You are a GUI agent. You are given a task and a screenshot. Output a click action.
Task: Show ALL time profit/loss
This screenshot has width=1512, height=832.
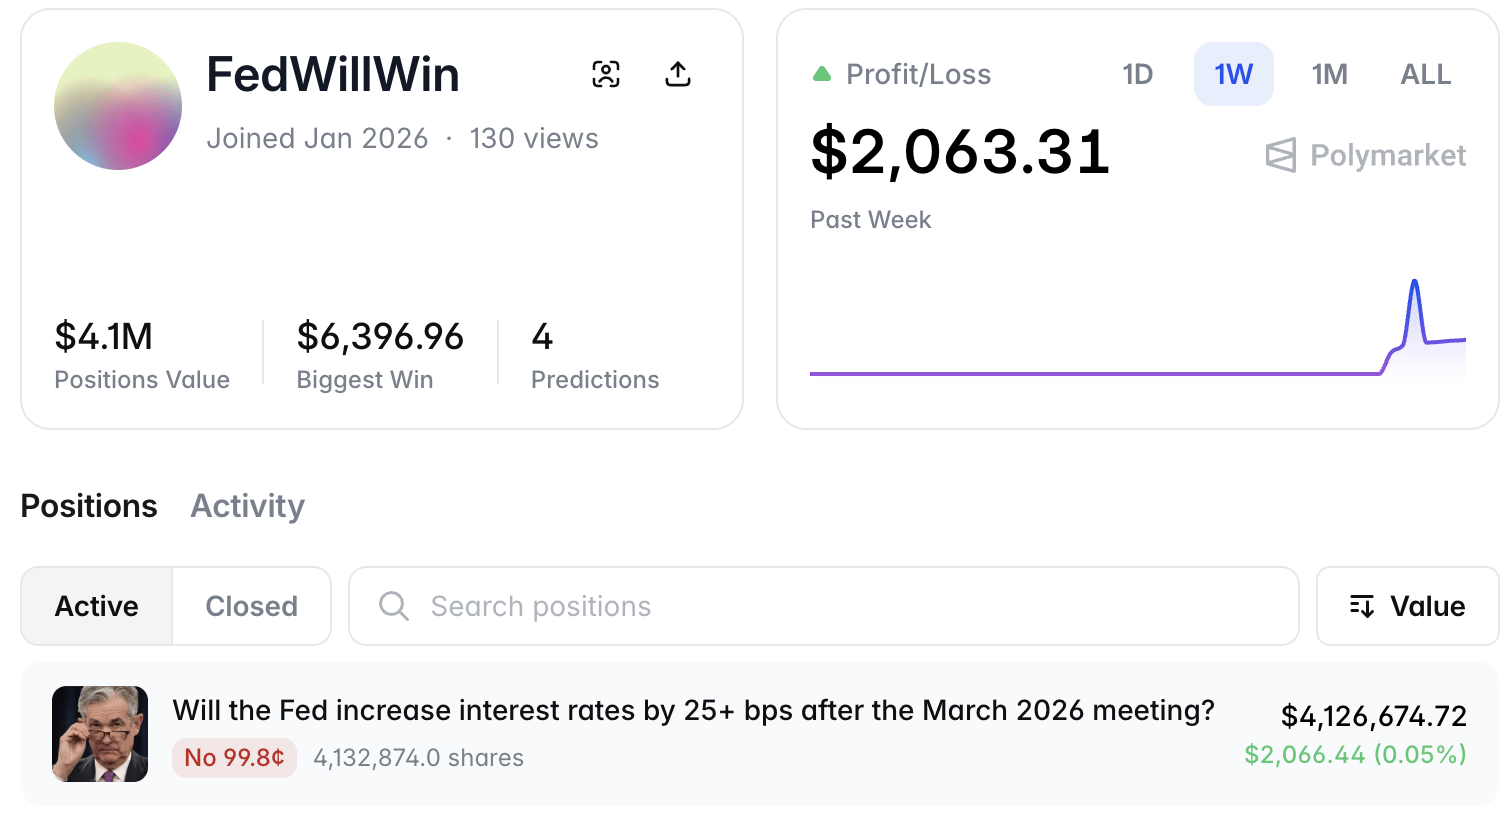click(x=1425, y=74)
